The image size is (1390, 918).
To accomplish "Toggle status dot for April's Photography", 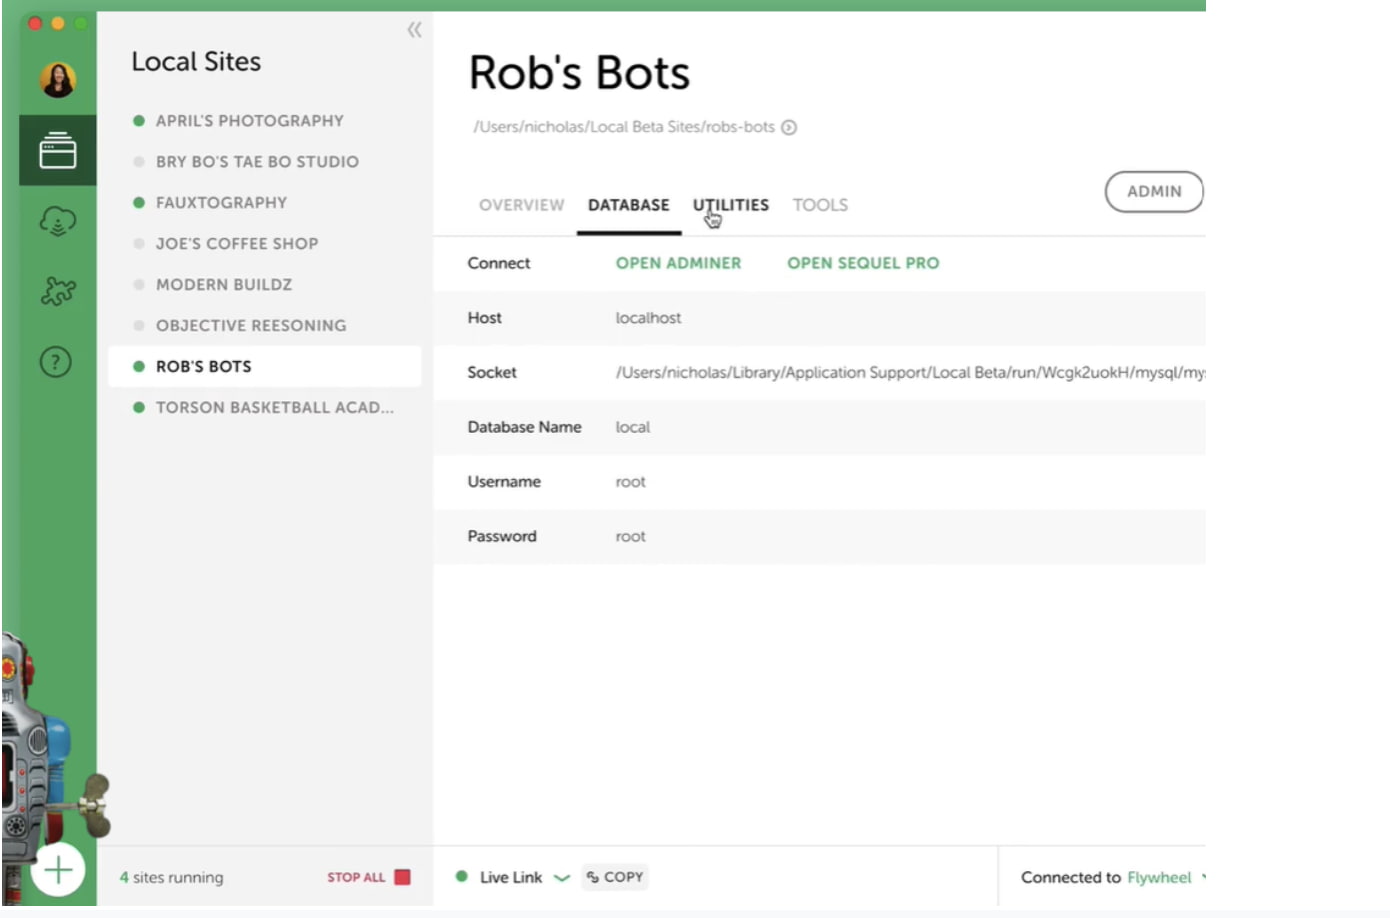I will pos(139,121).
